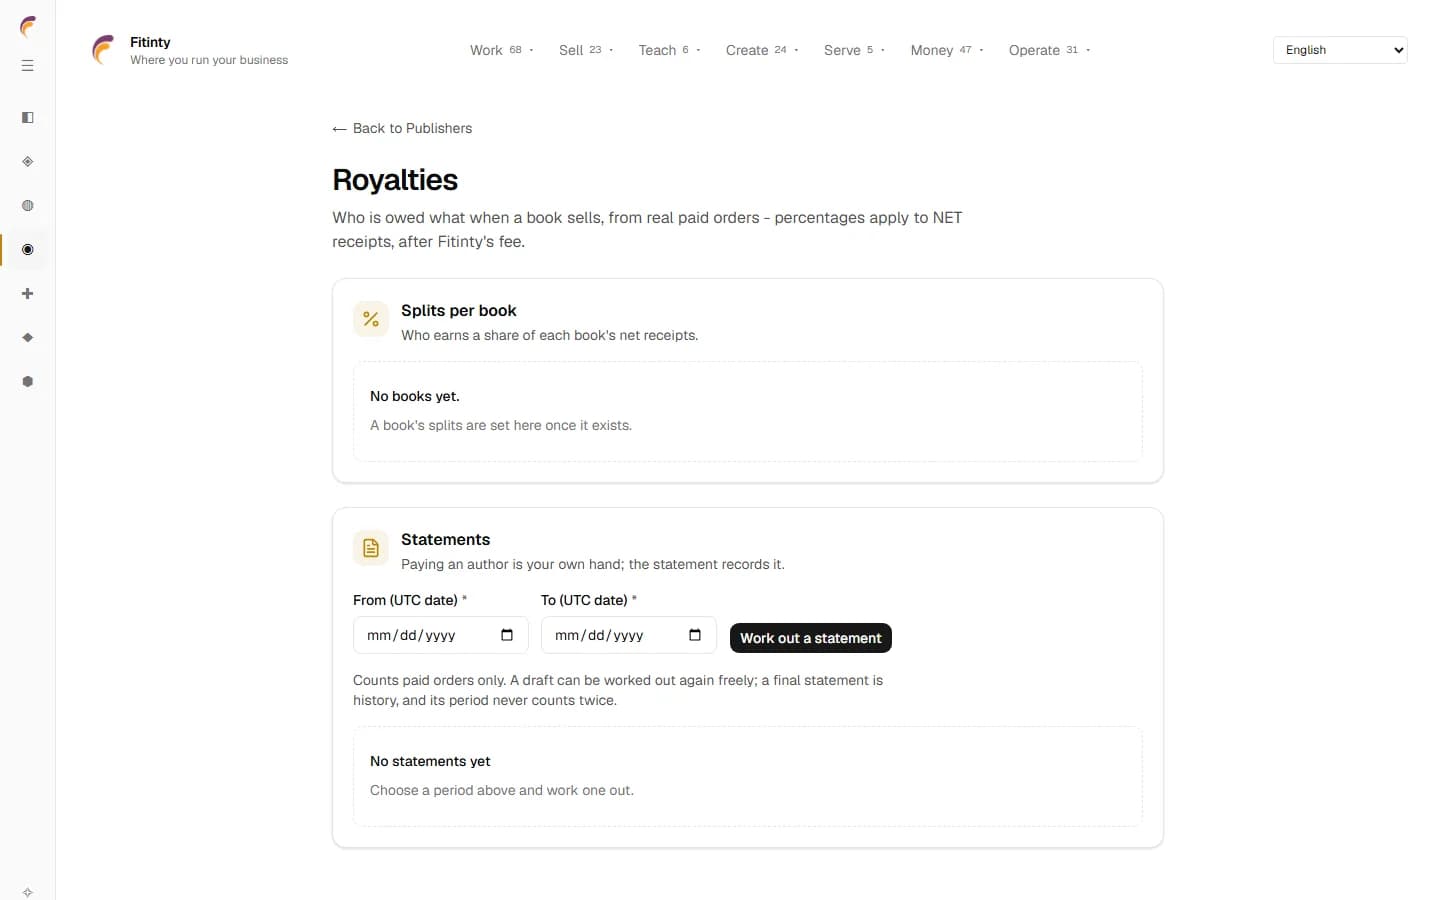The image size is (1440, 900).
Task: Open the calendar picker for From date
Action: pyautogui.click(x=507, y=635)
